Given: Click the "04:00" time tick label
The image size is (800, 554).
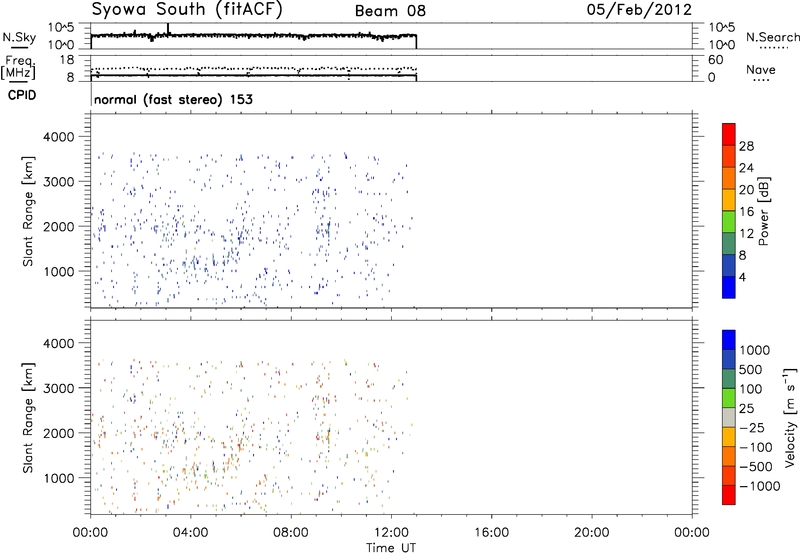Looking at the screenshot, I should [x=190, y=533].
